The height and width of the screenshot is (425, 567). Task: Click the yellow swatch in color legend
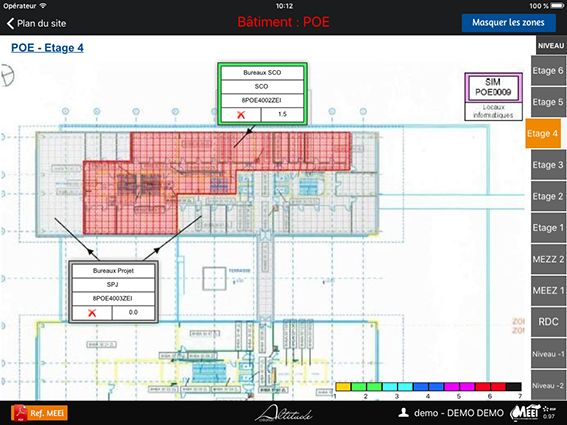[343, 387]
